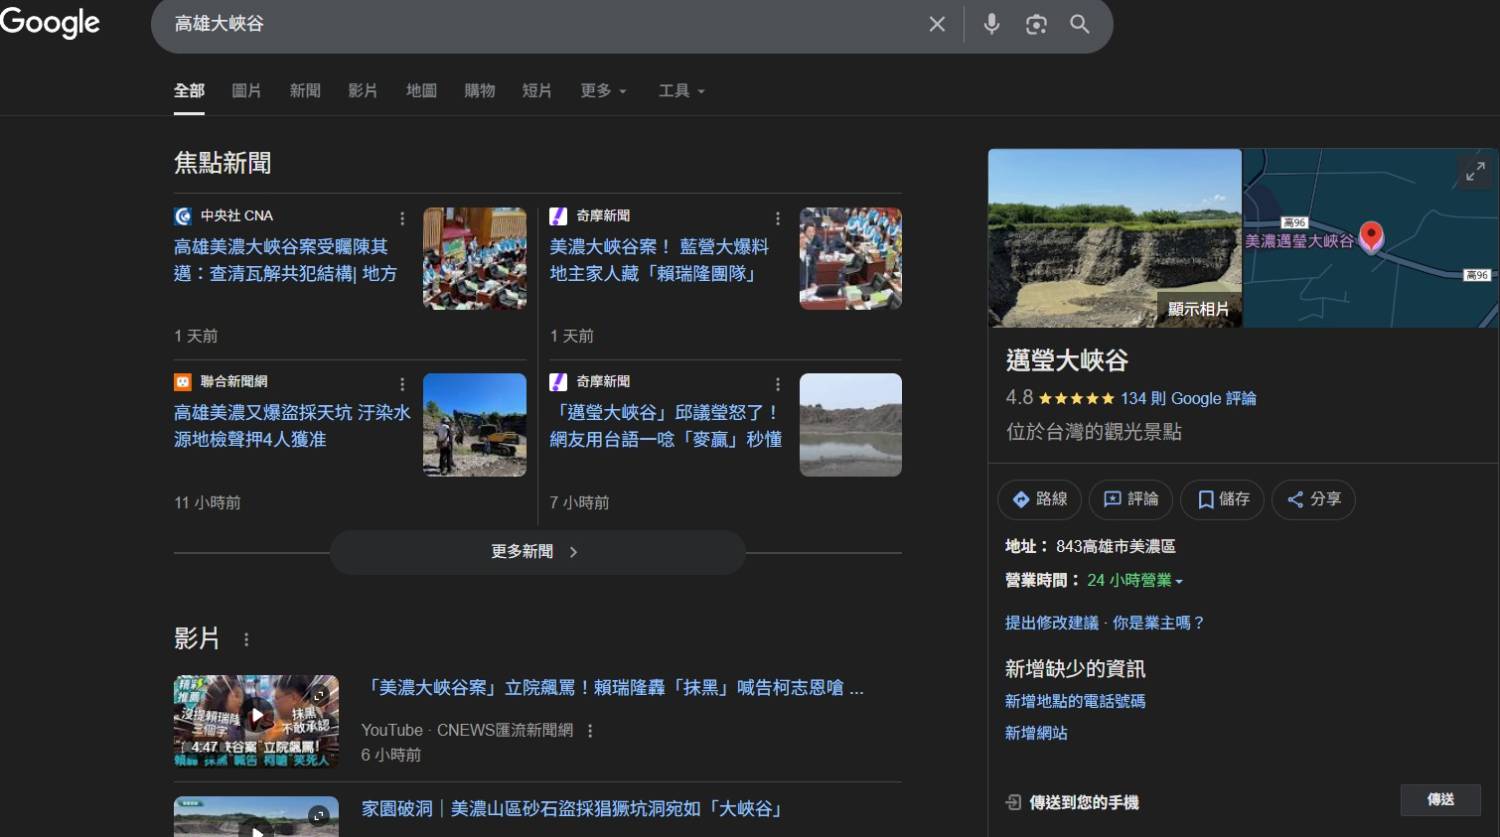Viewport: 1500px width, 837px height.
Task: Switch to the 圖片 tab
Action: tap(246, 91)
